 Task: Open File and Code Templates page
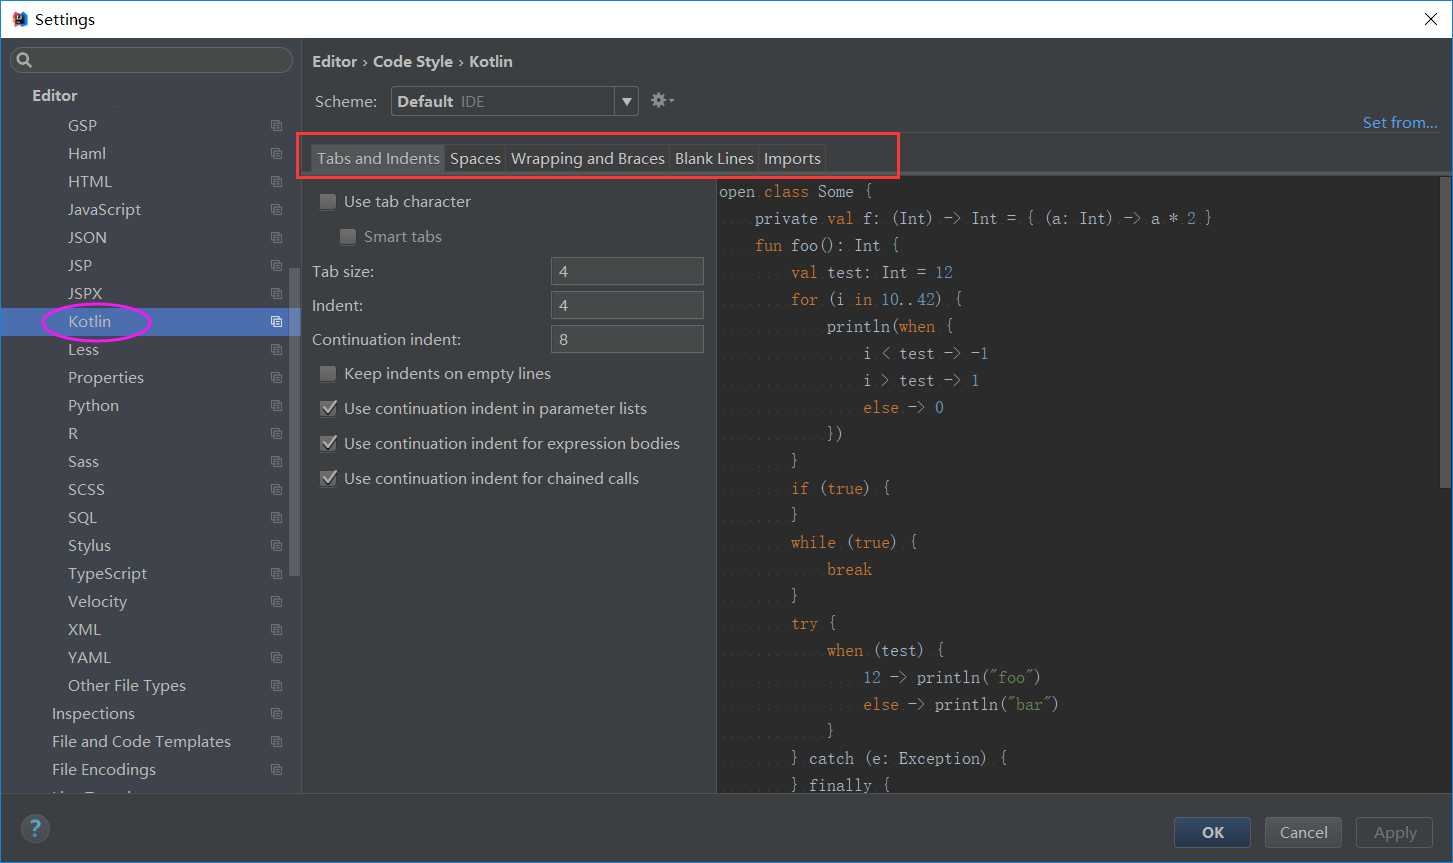[x=141, y=741]
